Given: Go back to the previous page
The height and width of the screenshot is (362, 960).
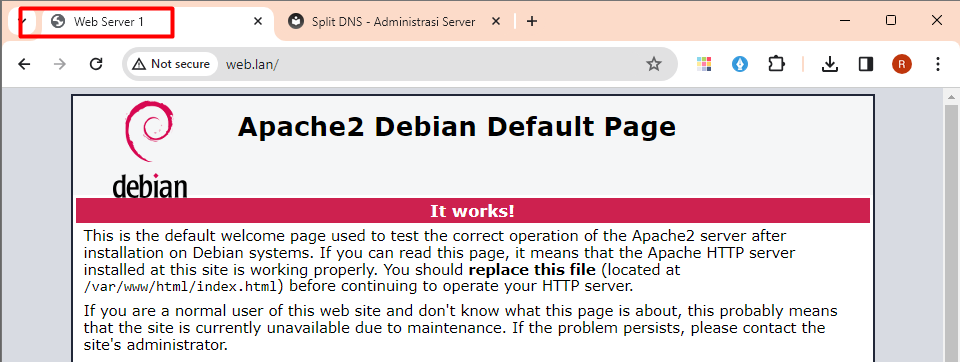Looking at the screenshot, I should 24,64.
